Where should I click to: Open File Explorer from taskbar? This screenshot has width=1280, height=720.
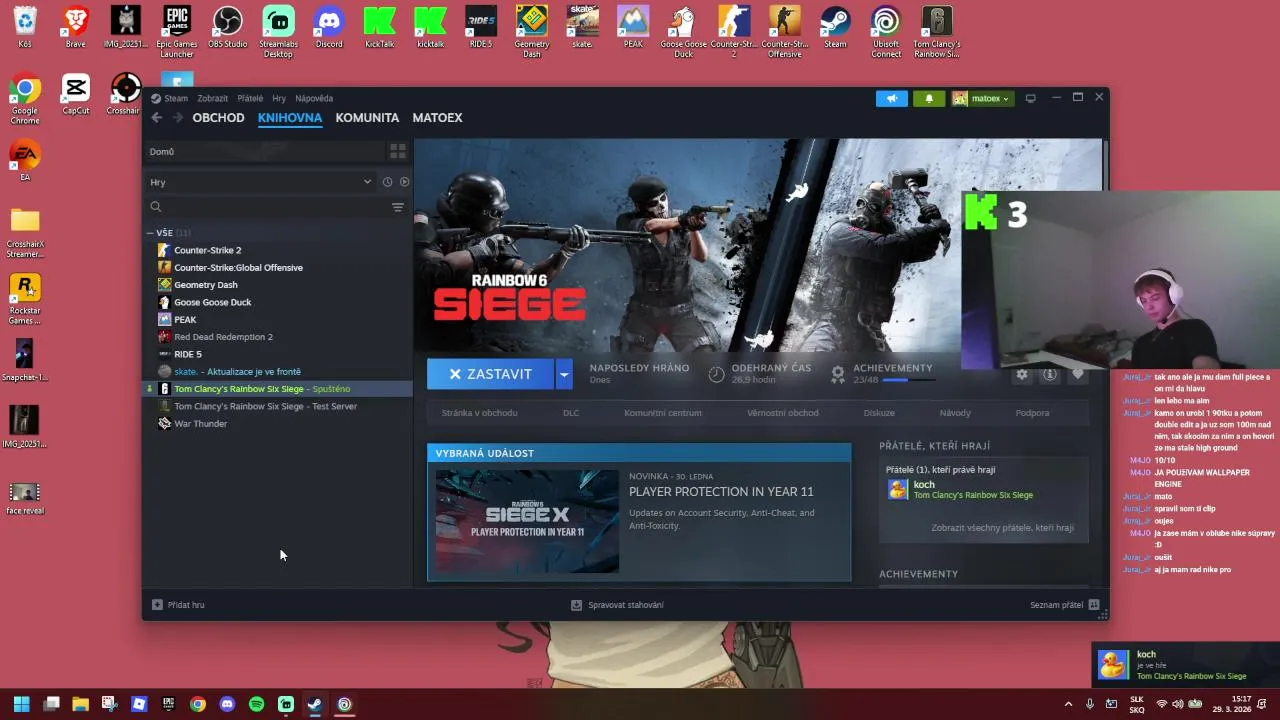80,704
